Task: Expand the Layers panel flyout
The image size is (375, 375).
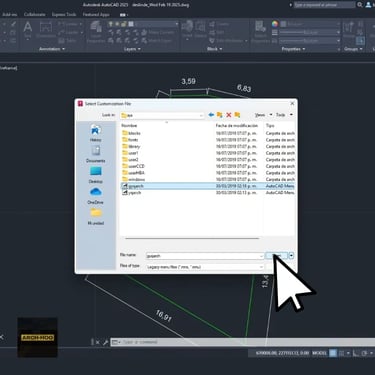Action: click(x=132, y=49)
